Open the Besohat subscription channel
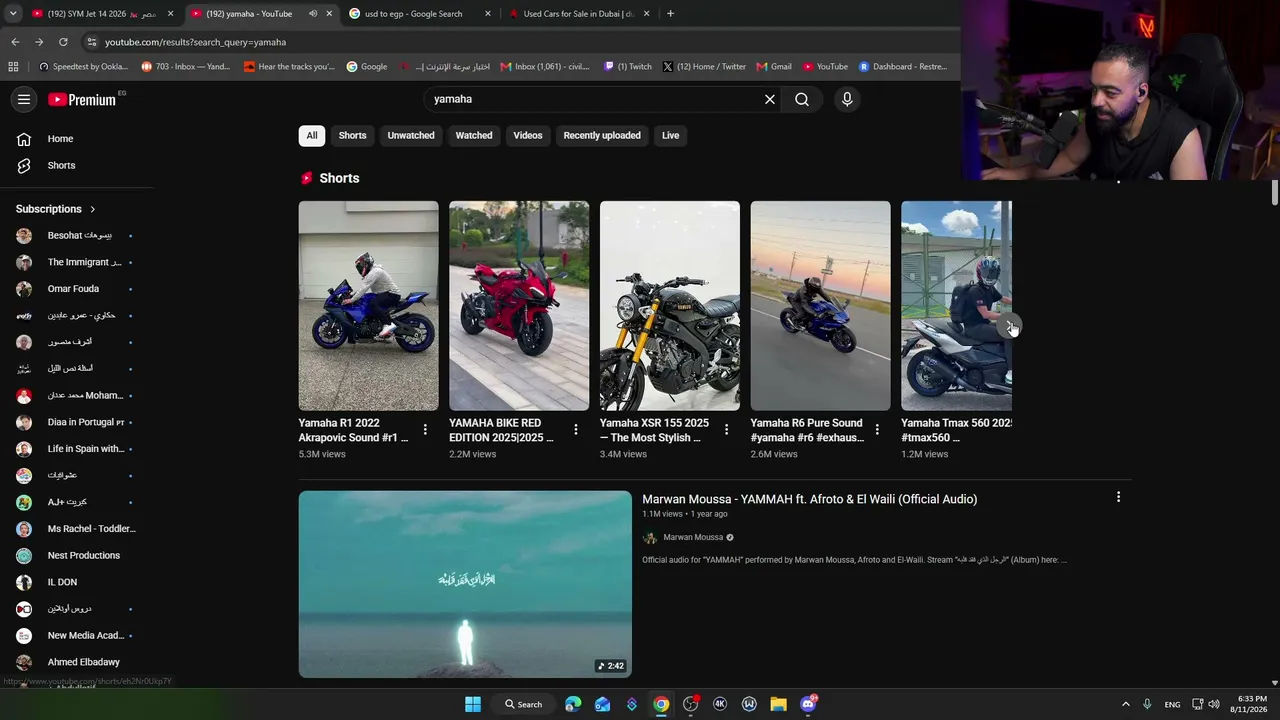The height and width of the screenshot is (720, 1280). pyautogui.click(x=76, y=236)
